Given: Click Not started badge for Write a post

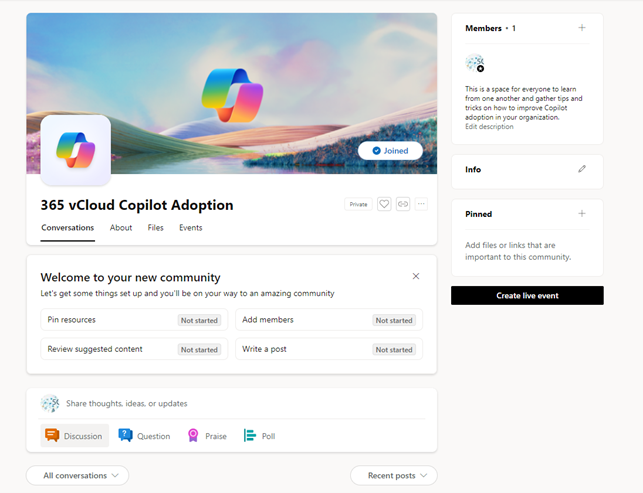Looking at the screenshot, I should tap(394, 350).
